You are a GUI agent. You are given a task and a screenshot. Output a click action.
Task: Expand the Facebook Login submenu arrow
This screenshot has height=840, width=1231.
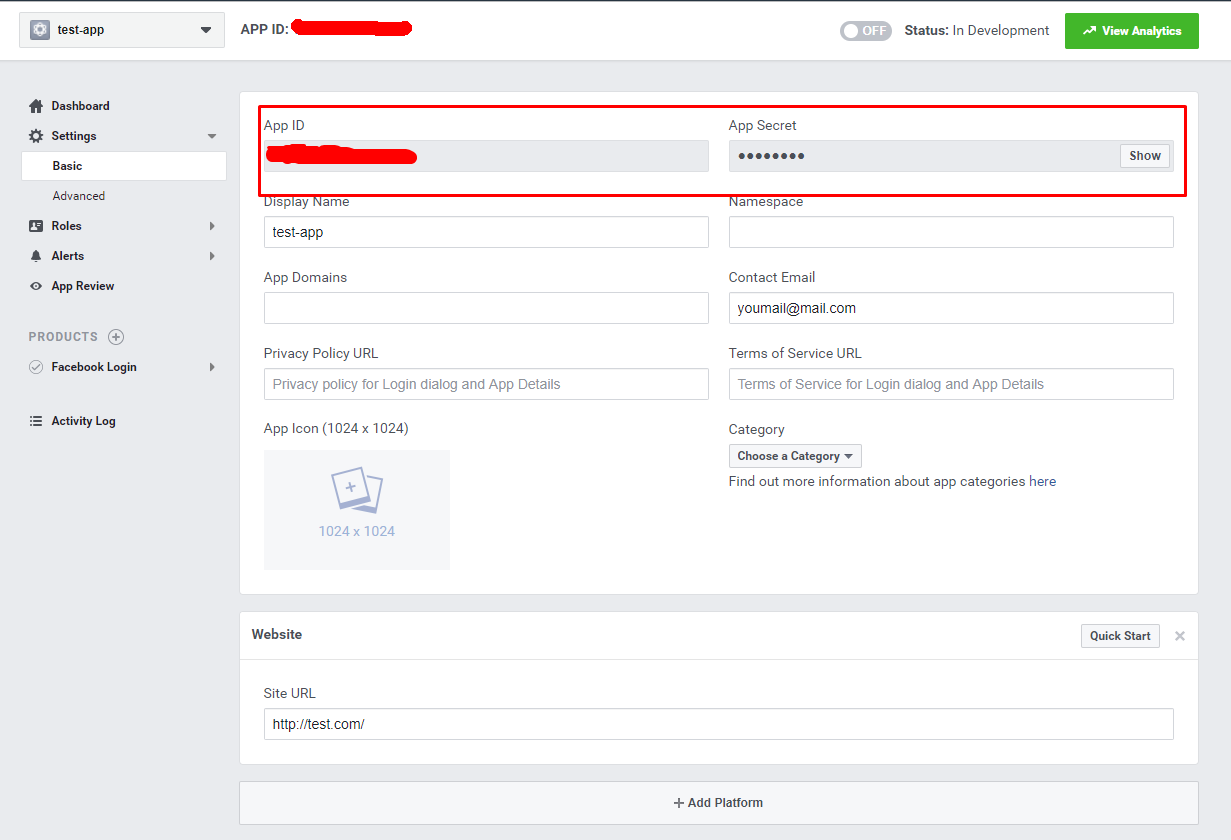click(x=212, y=367)
